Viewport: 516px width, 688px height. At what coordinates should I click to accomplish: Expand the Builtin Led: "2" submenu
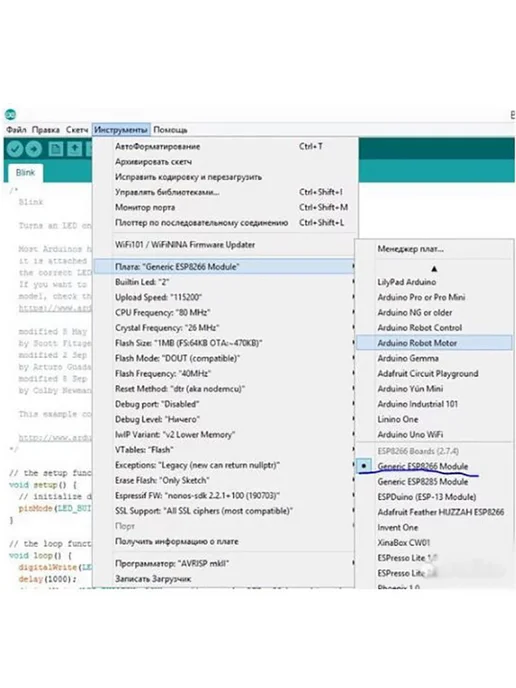(225, 282)
